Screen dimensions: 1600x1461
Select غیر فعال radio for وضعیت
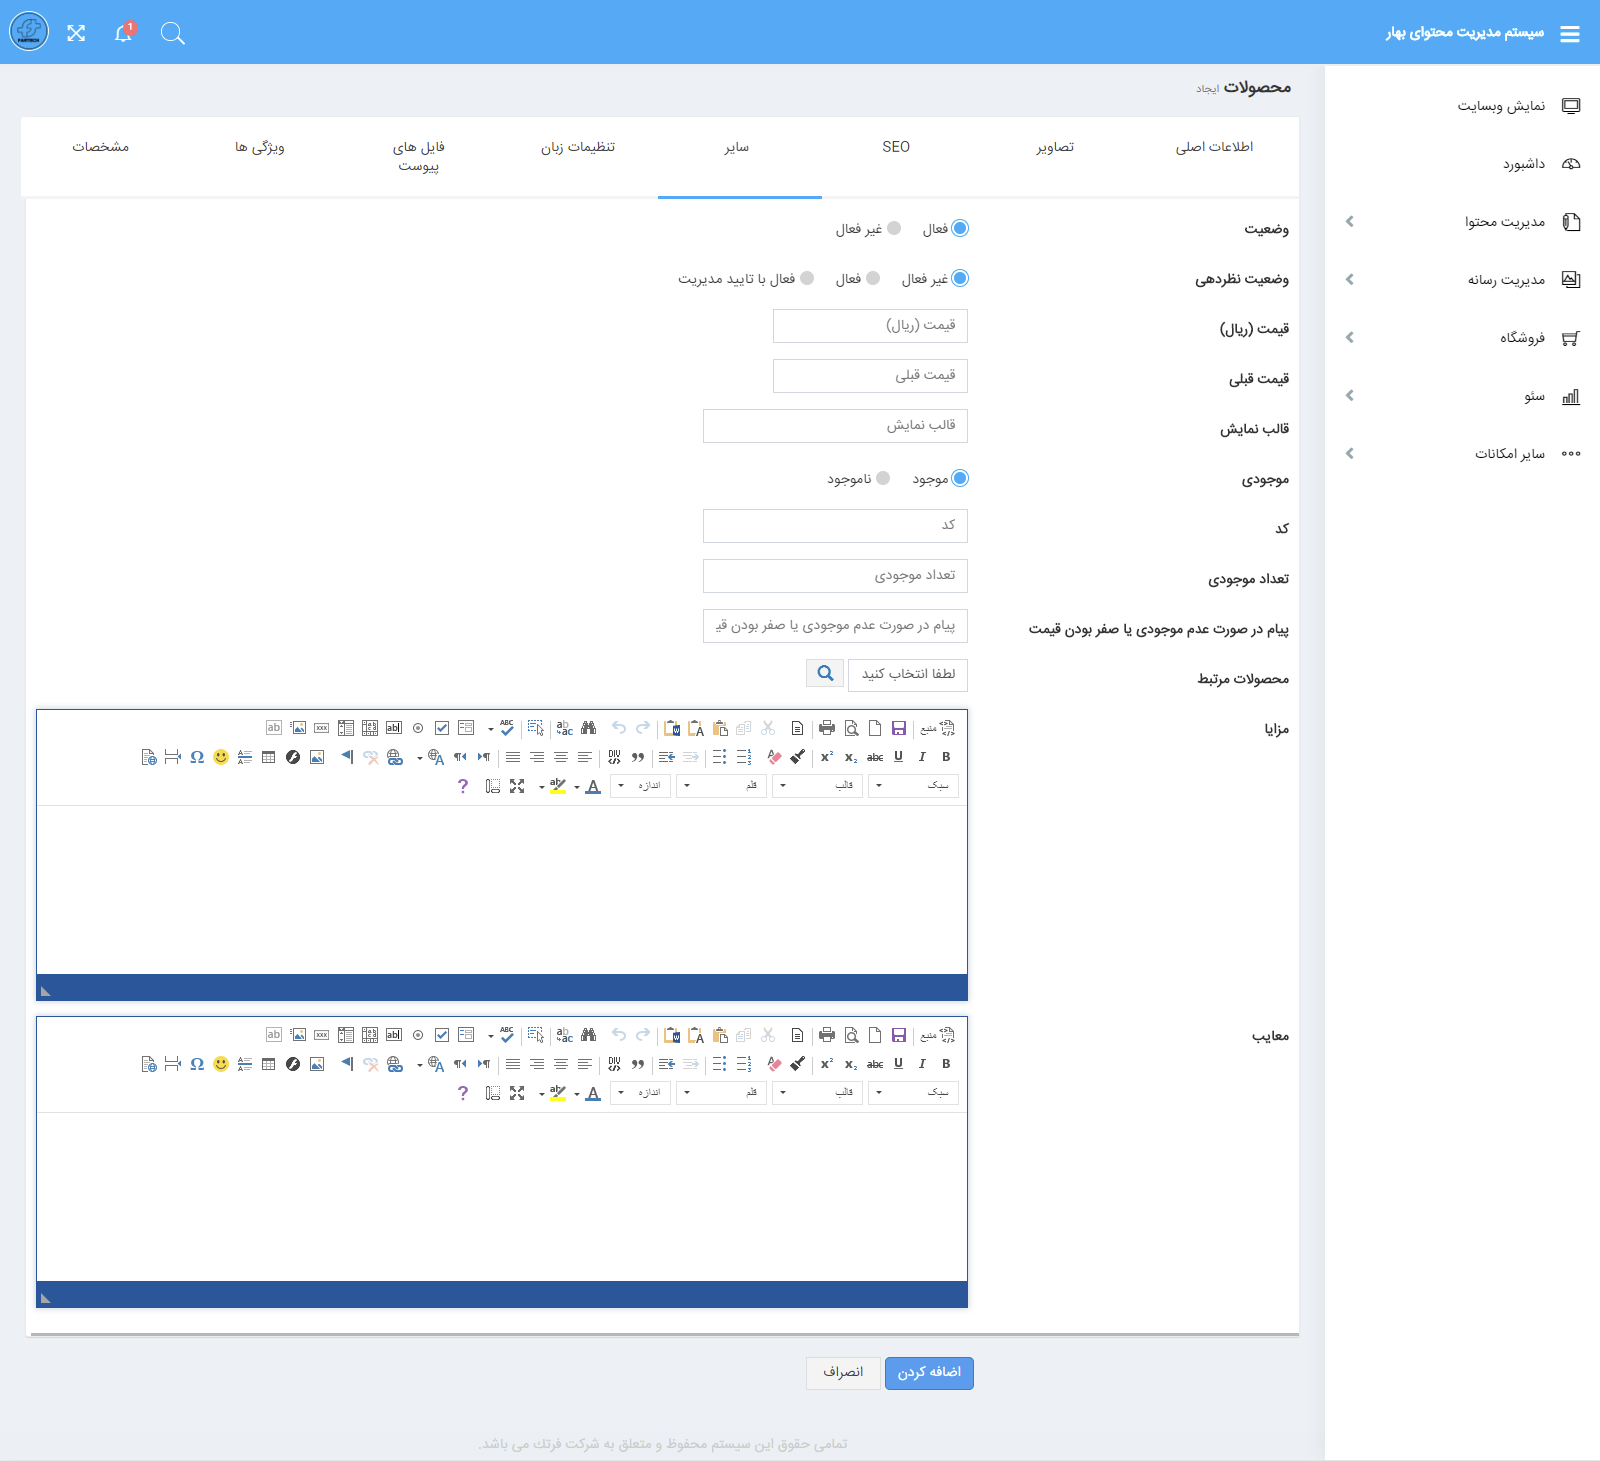point(894,228)
